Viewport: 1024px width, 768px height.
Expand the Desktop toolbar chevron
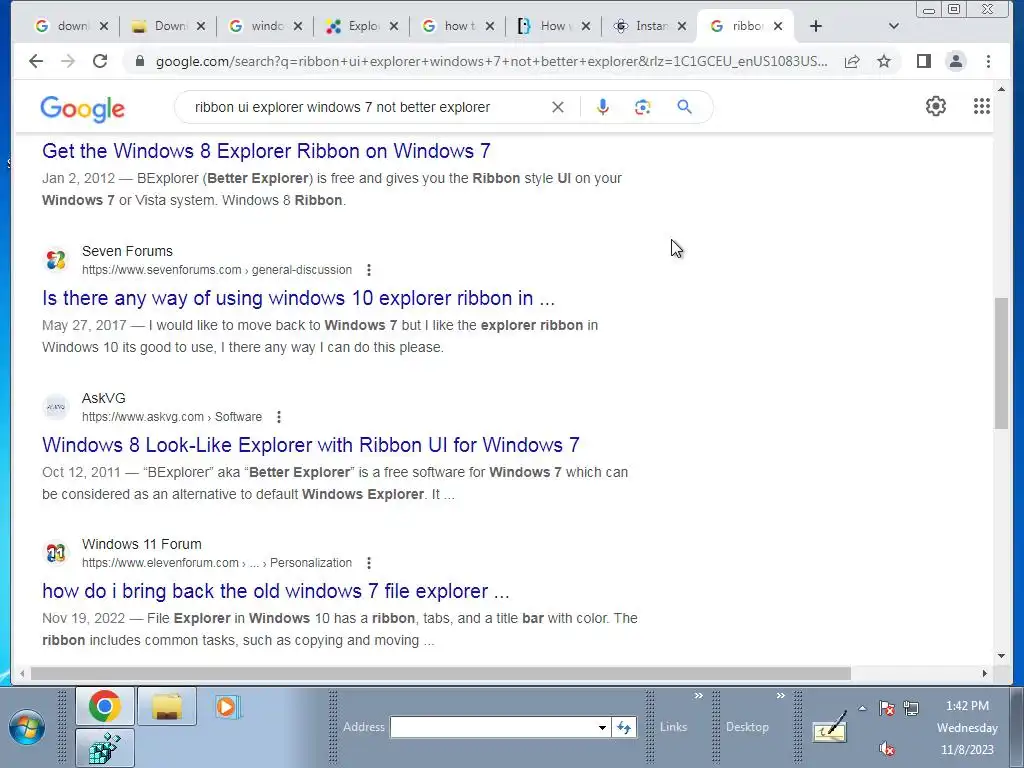point(780,696)
